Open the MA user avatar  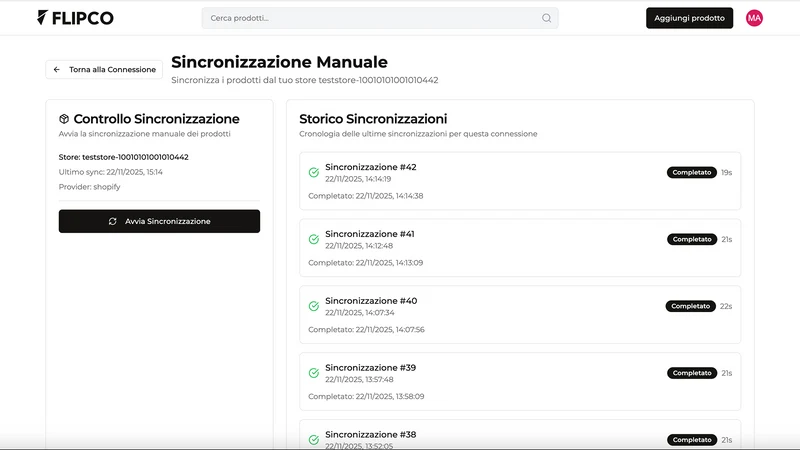(x=754, y=18)
